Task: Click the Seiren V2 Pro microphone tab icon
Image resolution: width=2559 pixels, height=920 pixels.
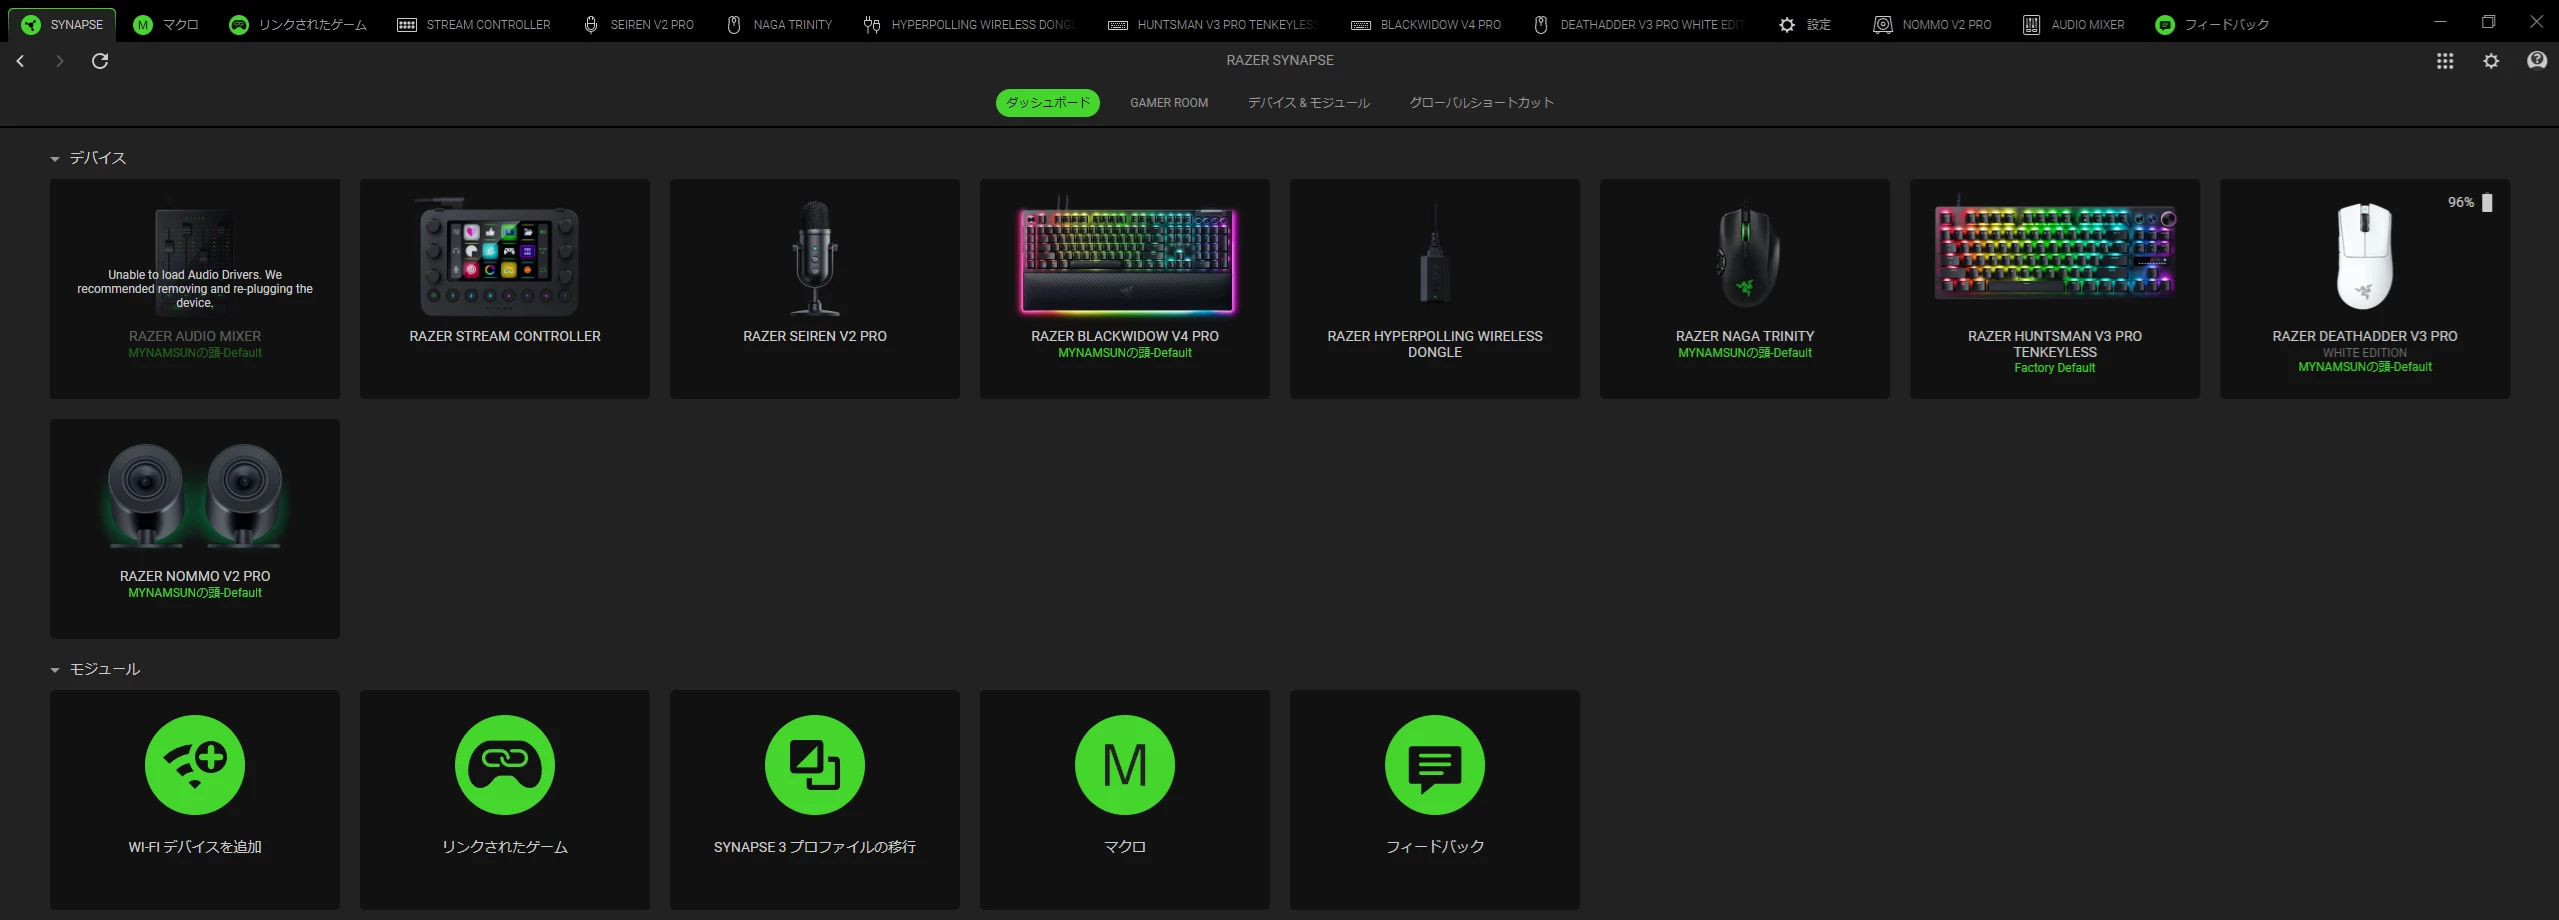Action: (x=591, y=25)
